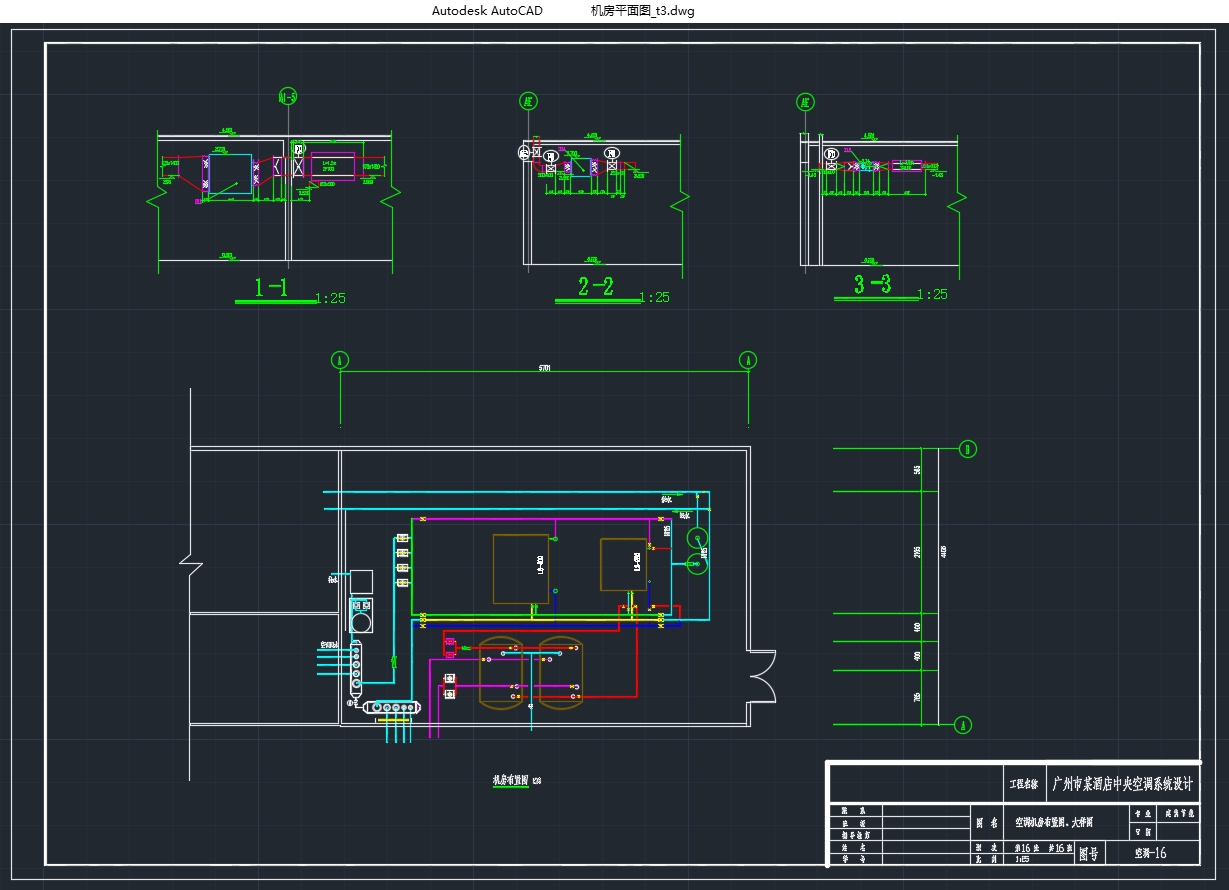
Task: Pick the horizontal water header manifold at bottom
Action: tap(394, 707)
